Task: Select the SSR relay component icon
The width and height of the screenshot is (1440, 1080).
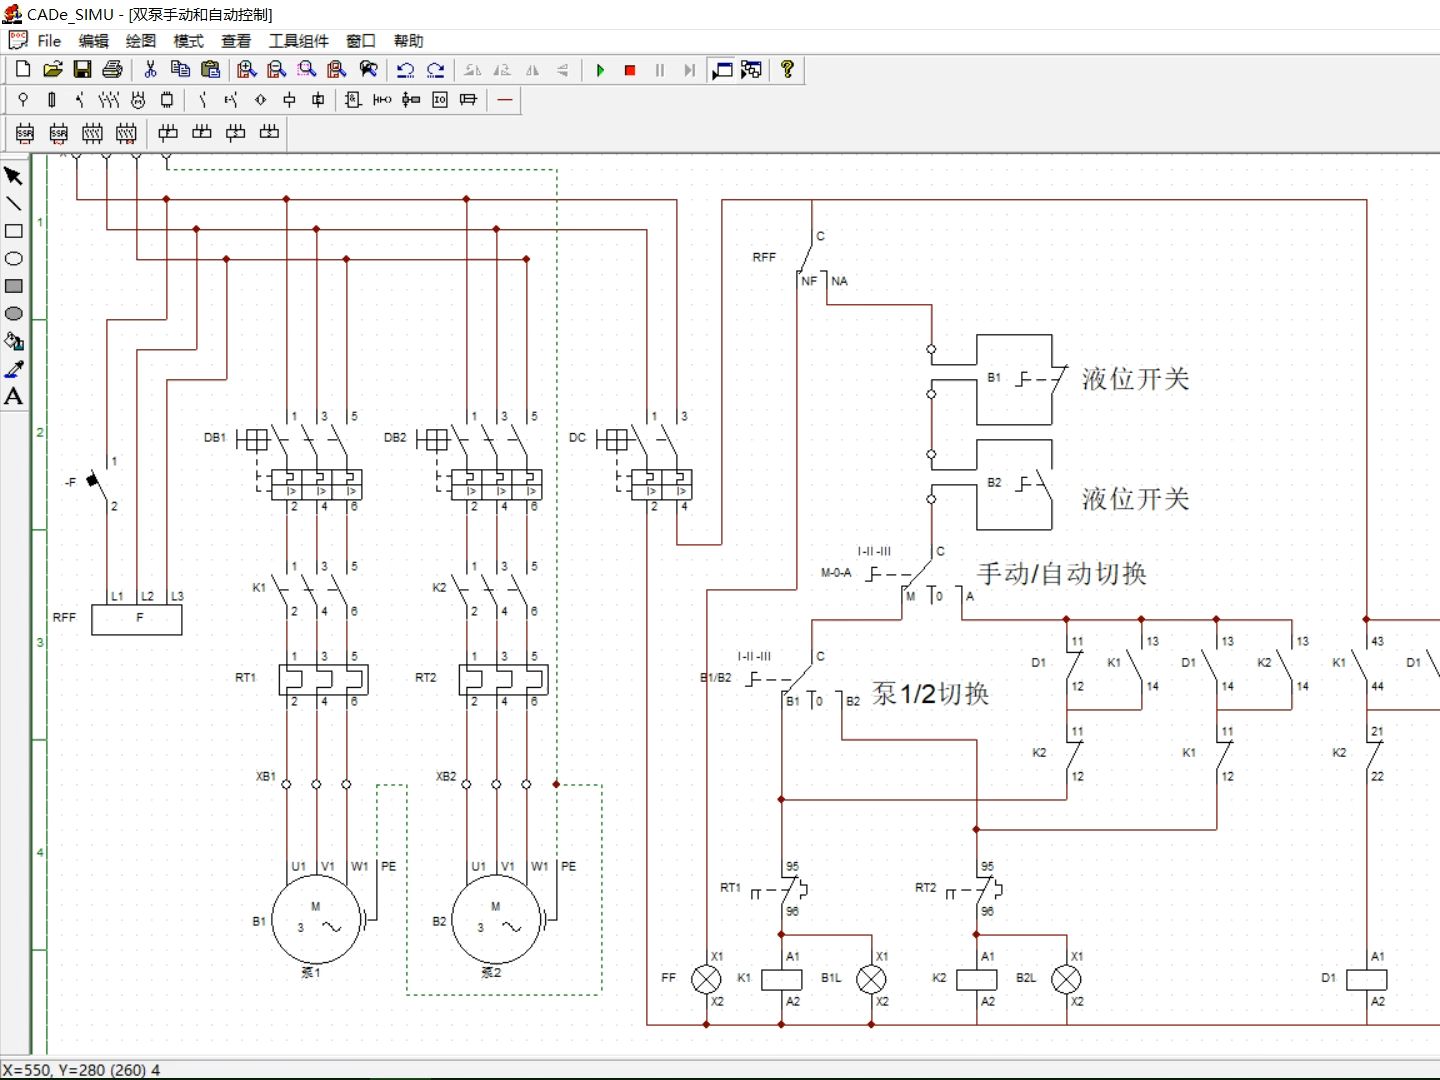Action: (23, 133)
